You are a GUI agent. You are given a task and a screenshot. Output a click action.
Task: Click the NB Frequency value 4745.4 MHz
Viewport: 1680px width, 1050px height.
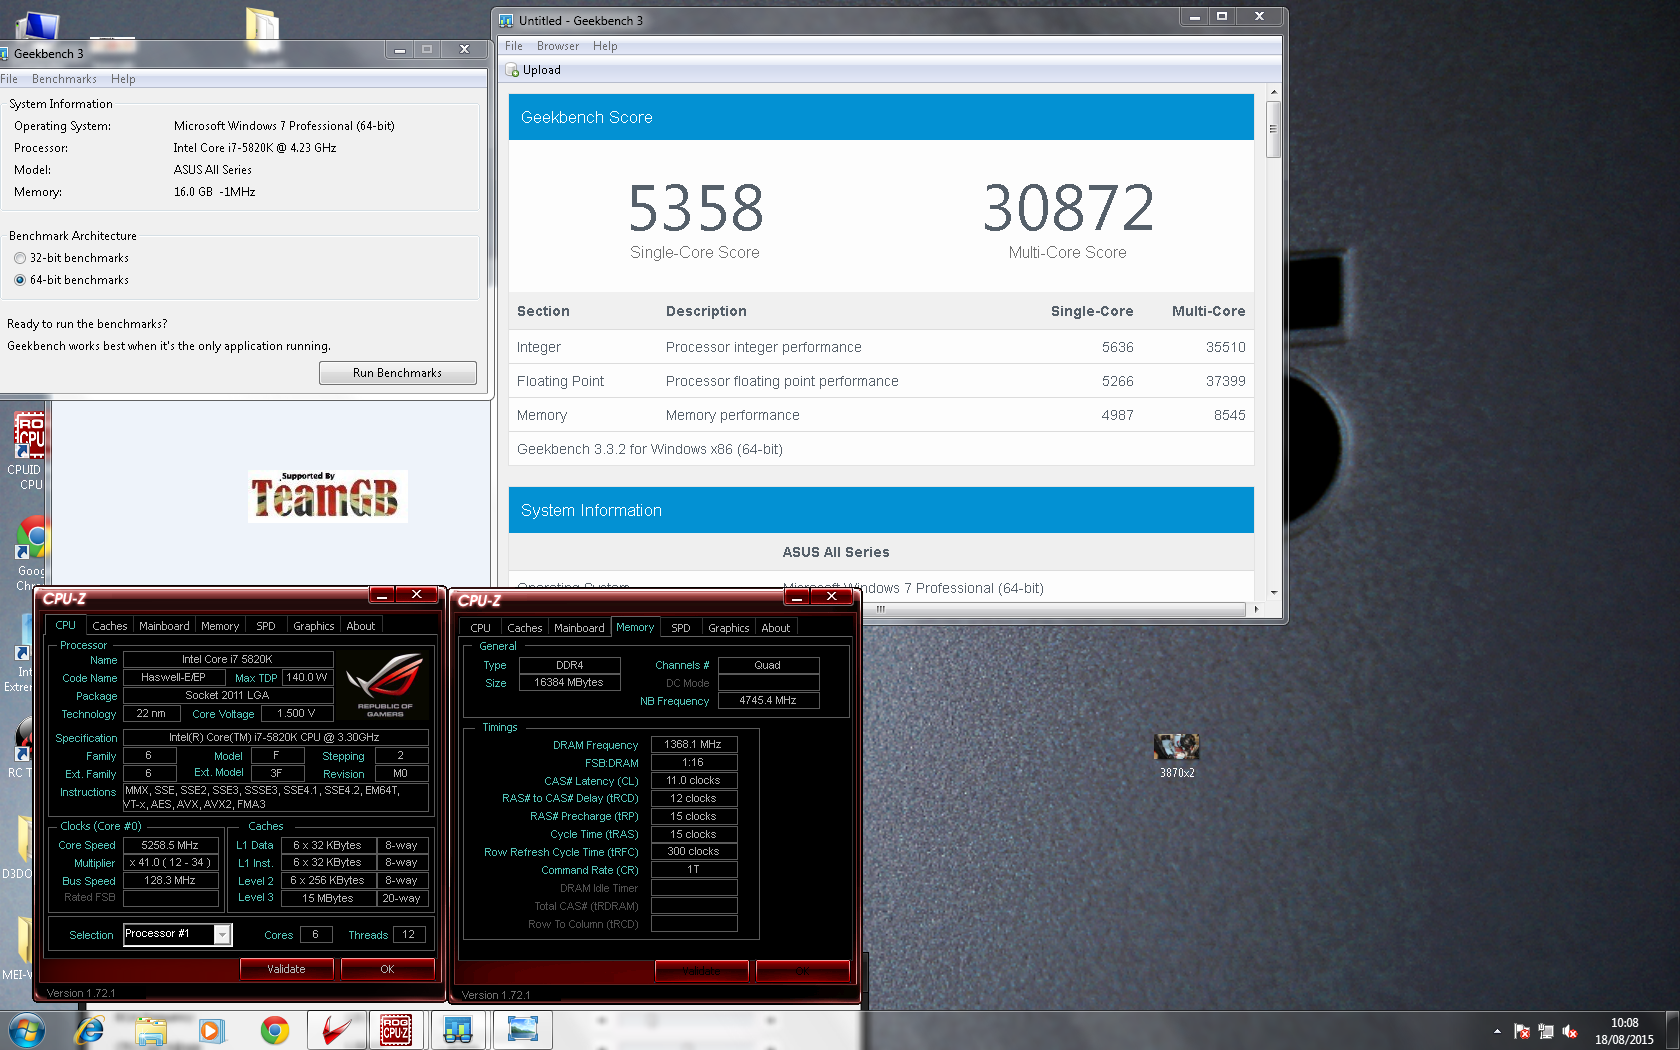click(x=768, y=700)
